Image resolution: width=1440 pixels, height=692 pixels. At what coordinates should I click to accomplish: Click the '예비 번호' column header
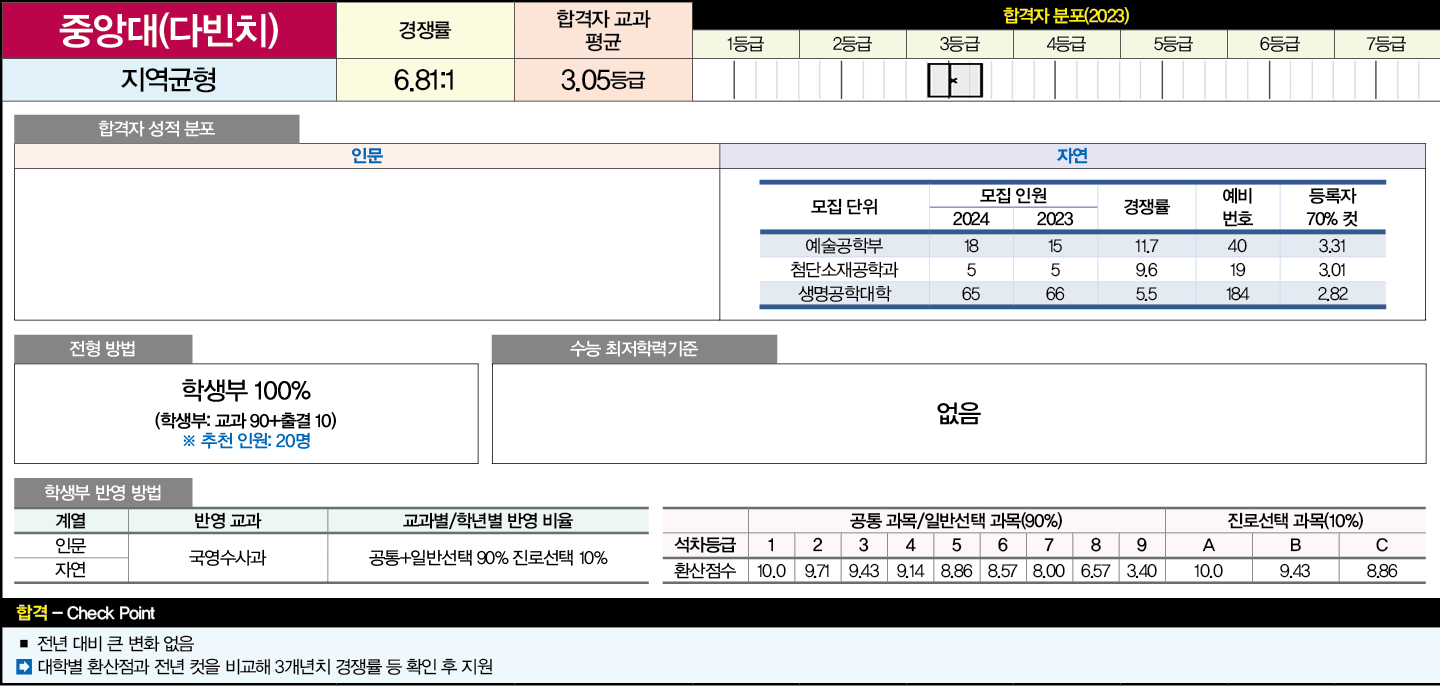(1237, 207)
